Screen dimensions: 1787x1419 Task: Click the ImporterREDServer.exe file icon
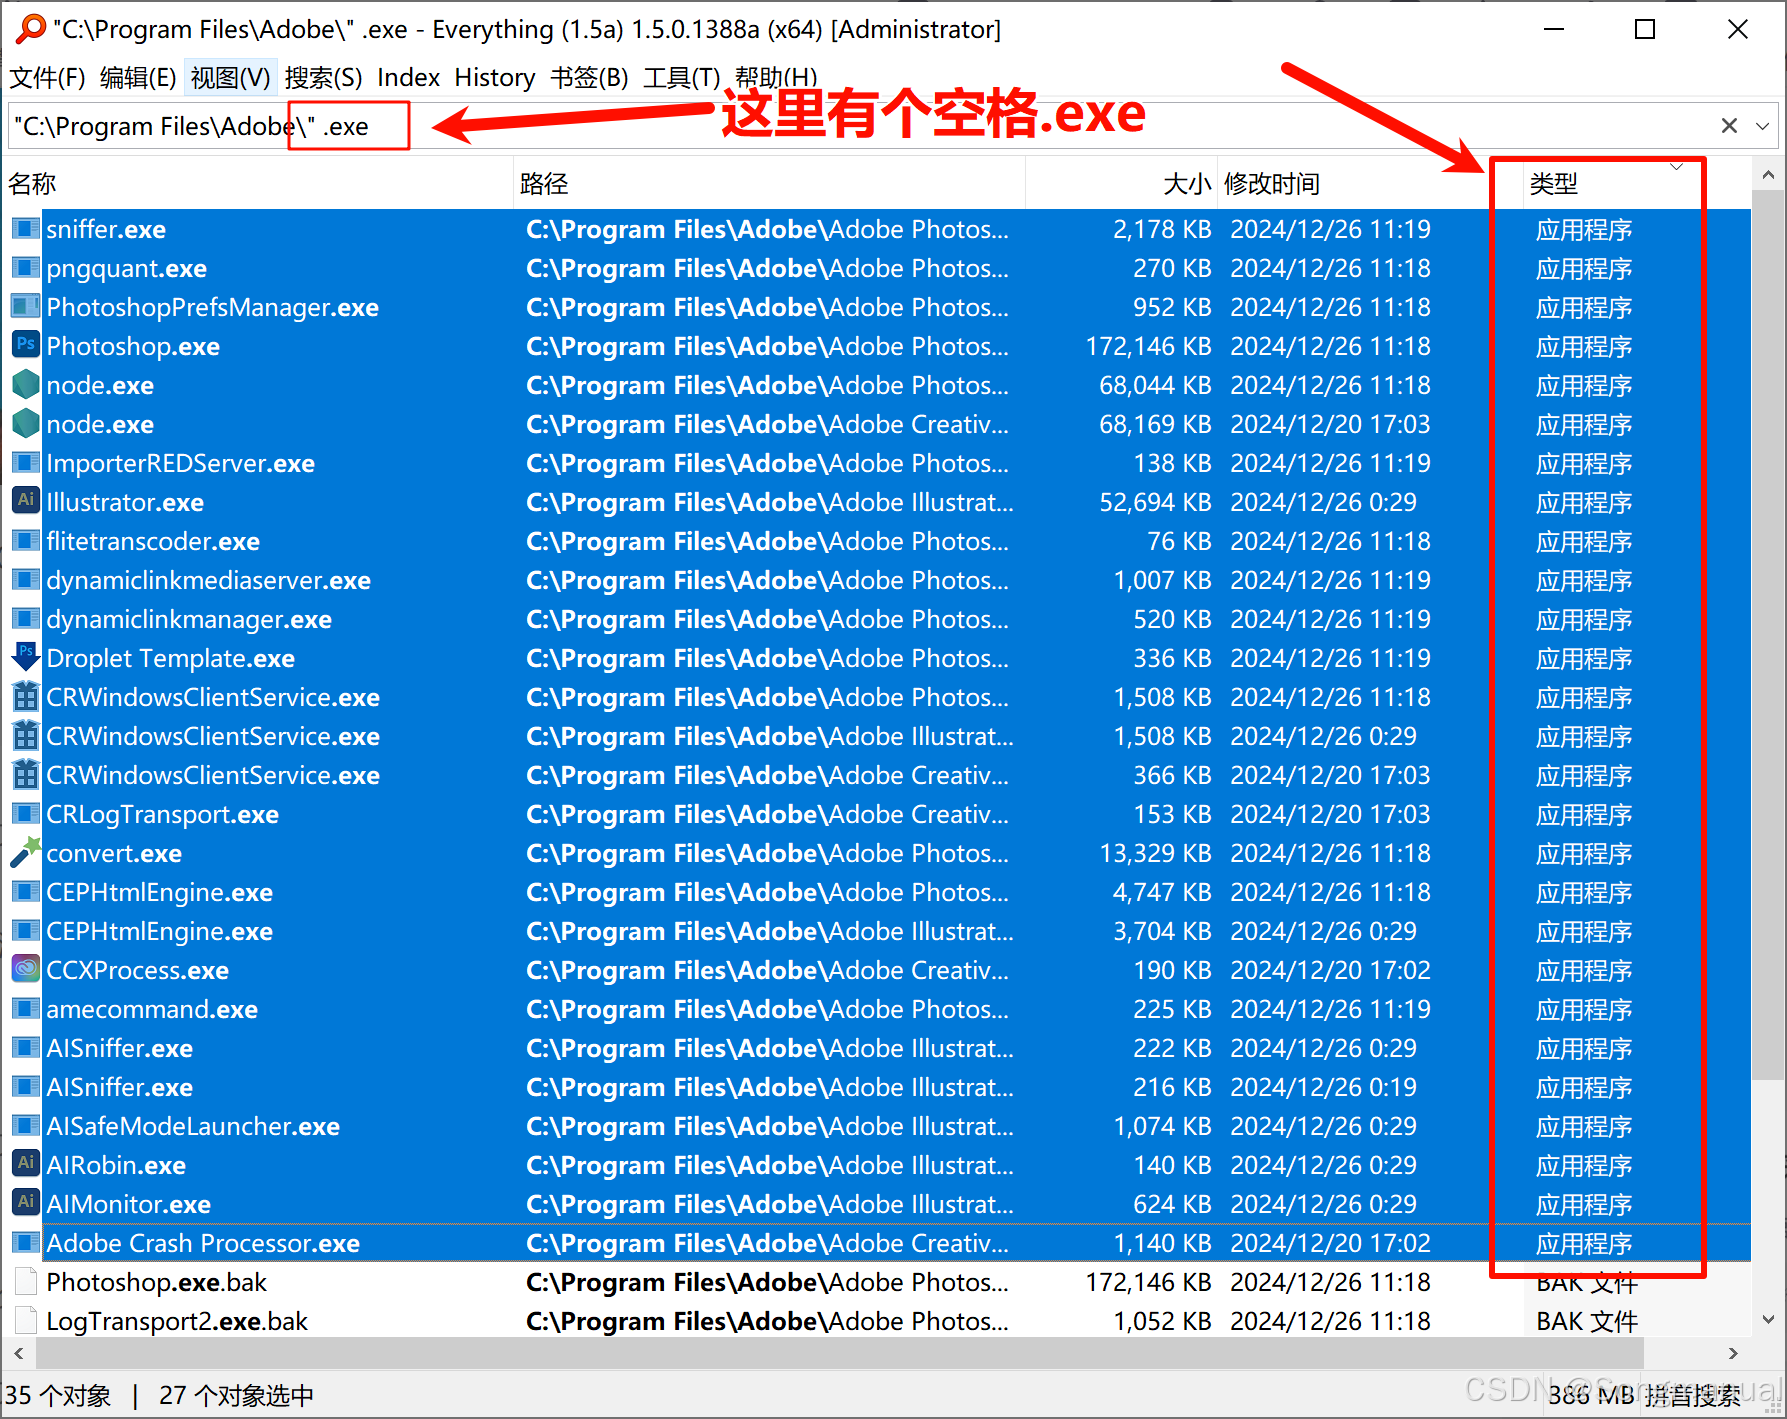coord(26,463)
